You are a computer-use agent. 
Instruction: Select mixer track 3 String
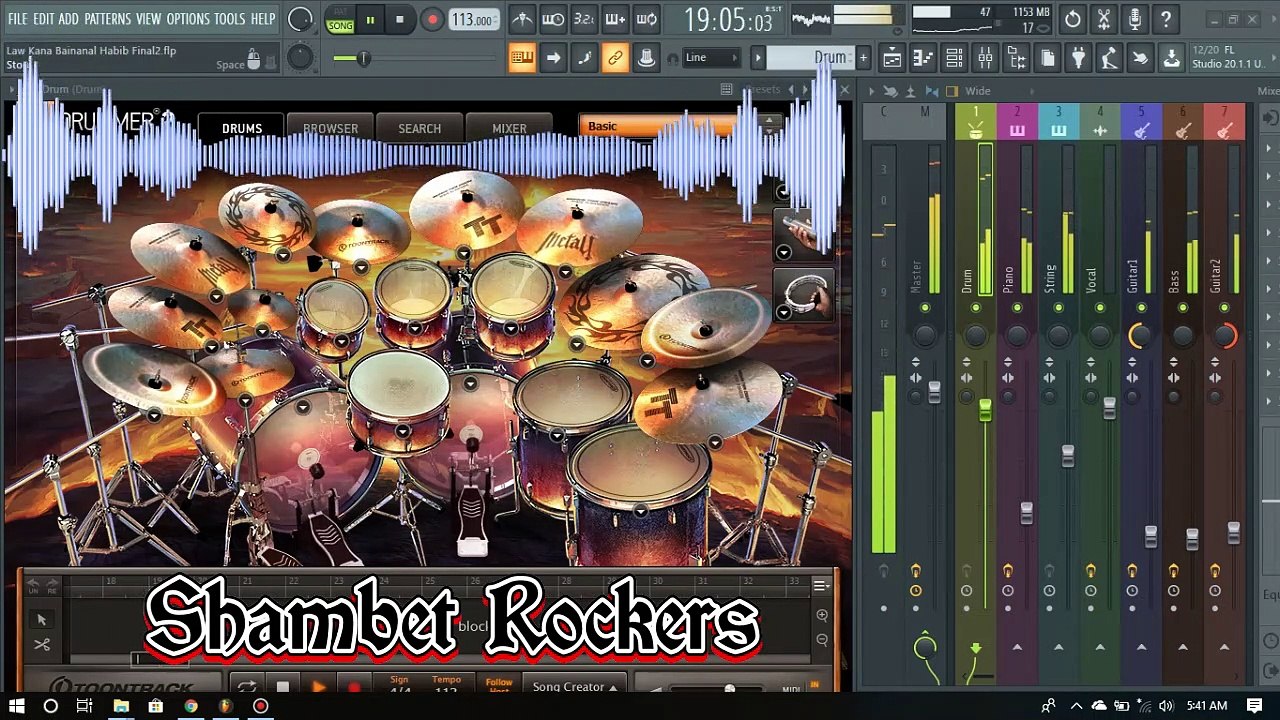click(x=1058, y=122)
